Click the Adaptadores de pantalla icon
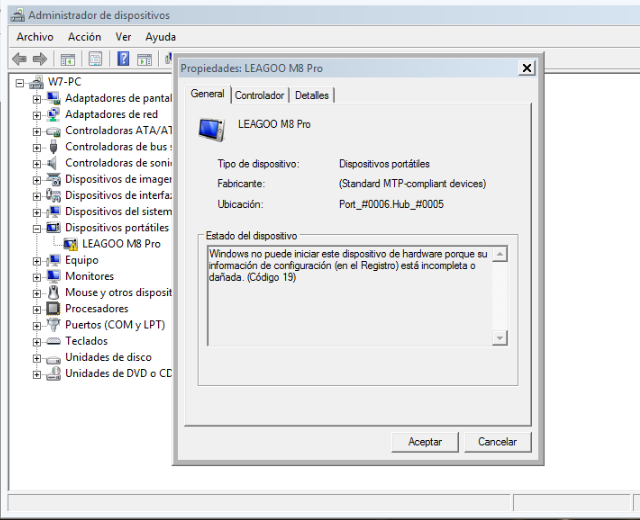The width and height of the screenshot is (640, 520). pyautogui.click(x=53, y=98)
